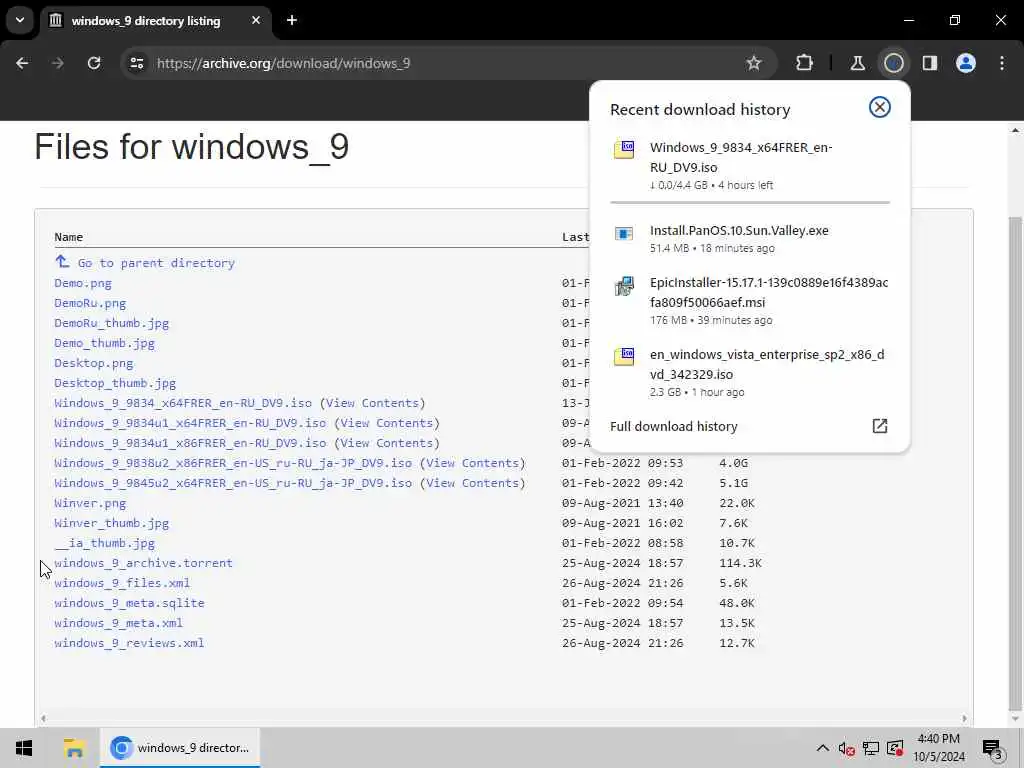Click the external-link icon beside Full download history
Image resolution: width=1024 pixels, height=768 pixels.
880,426
